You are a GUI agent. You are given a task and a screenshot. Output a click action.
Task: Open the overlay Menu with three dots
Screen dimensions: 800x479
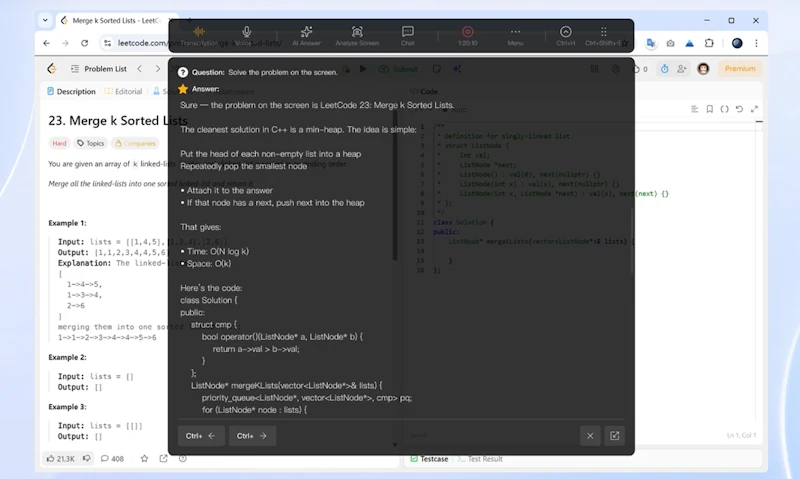pyautogui.click(x=515, y=36)
